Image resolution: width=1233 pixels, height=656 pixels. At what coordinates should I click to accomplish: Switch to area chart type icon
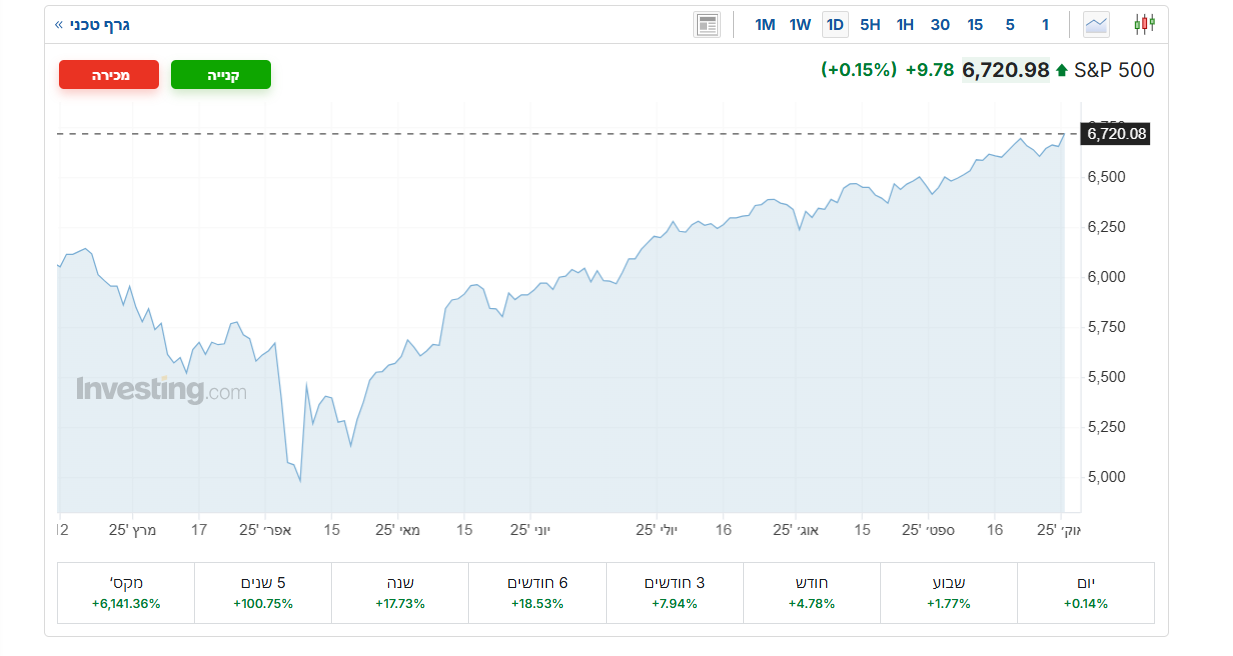(x=1097, y=25)
